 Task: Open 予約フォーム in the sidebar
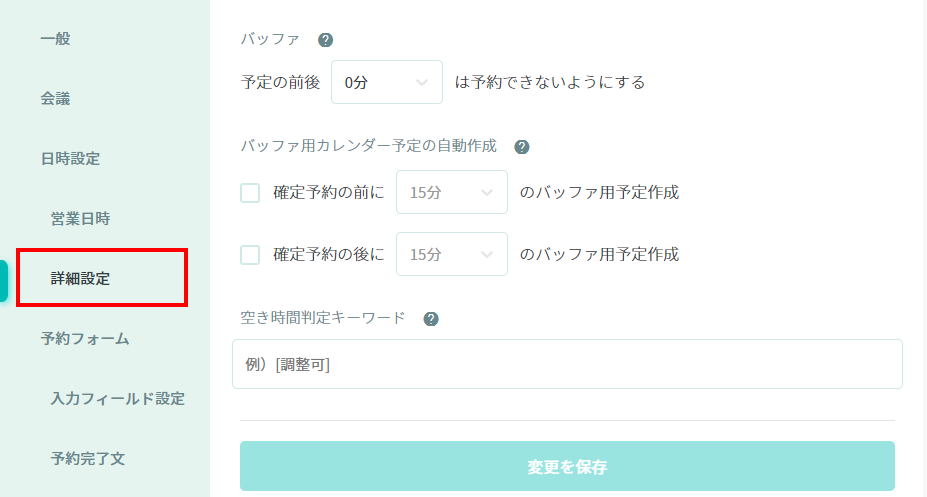point(85,338)
